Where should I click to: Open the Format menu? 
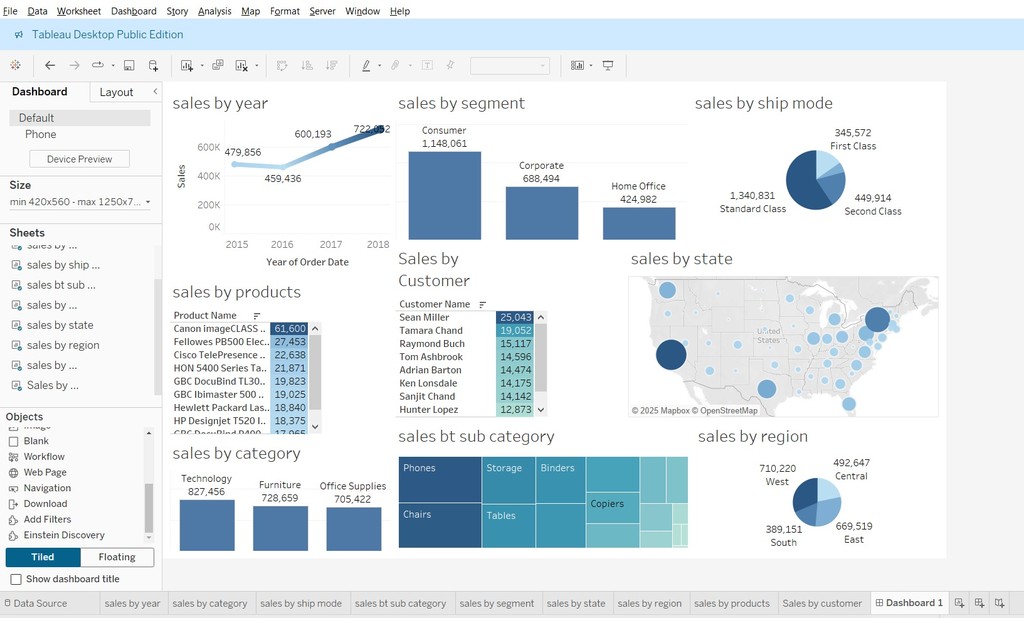pos(285,11)
